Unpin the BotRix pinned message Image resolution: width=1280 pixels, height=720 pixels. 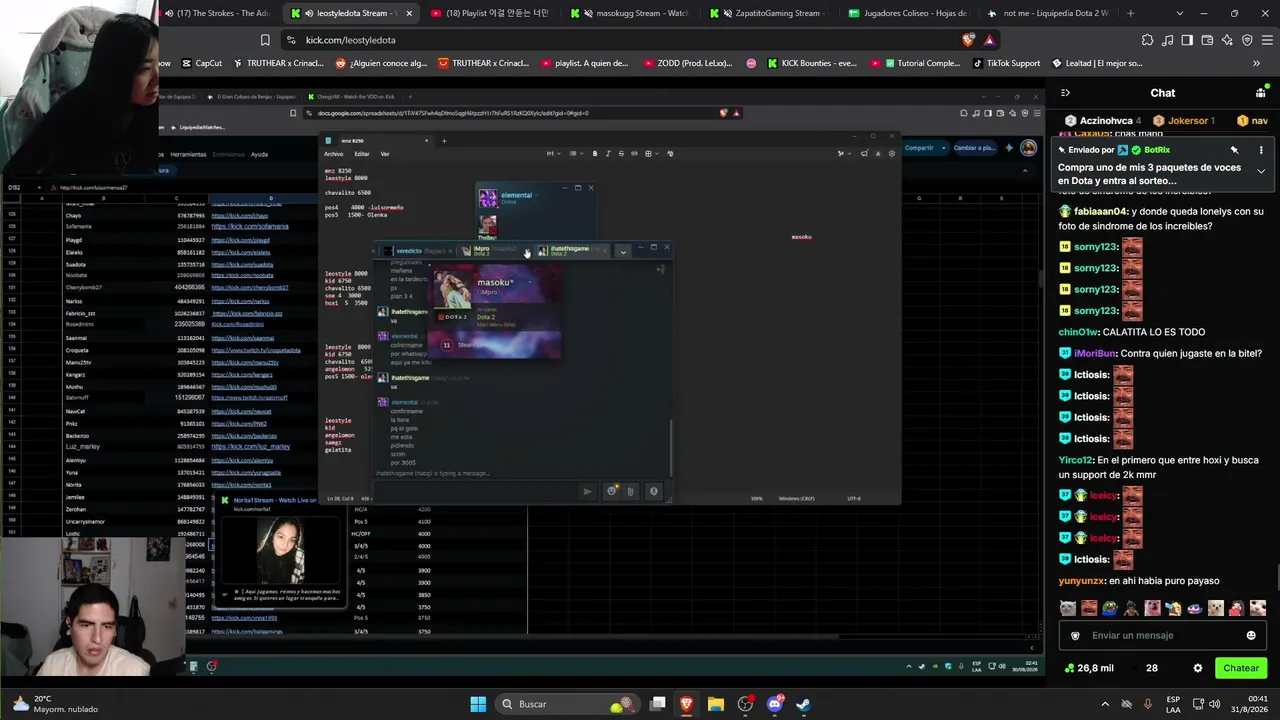pyautogui.click(x=1234, y=150)
